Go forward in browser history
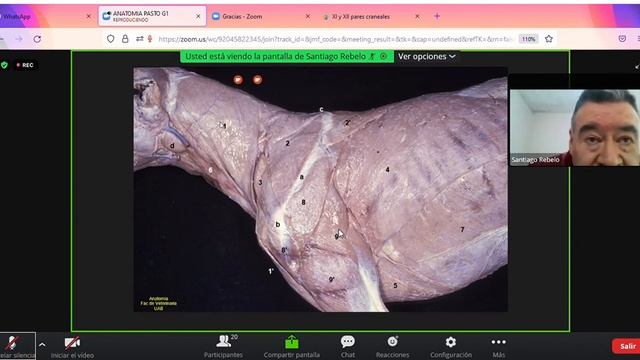The width and height of the screenshot is (640, 360). point(19,39)
